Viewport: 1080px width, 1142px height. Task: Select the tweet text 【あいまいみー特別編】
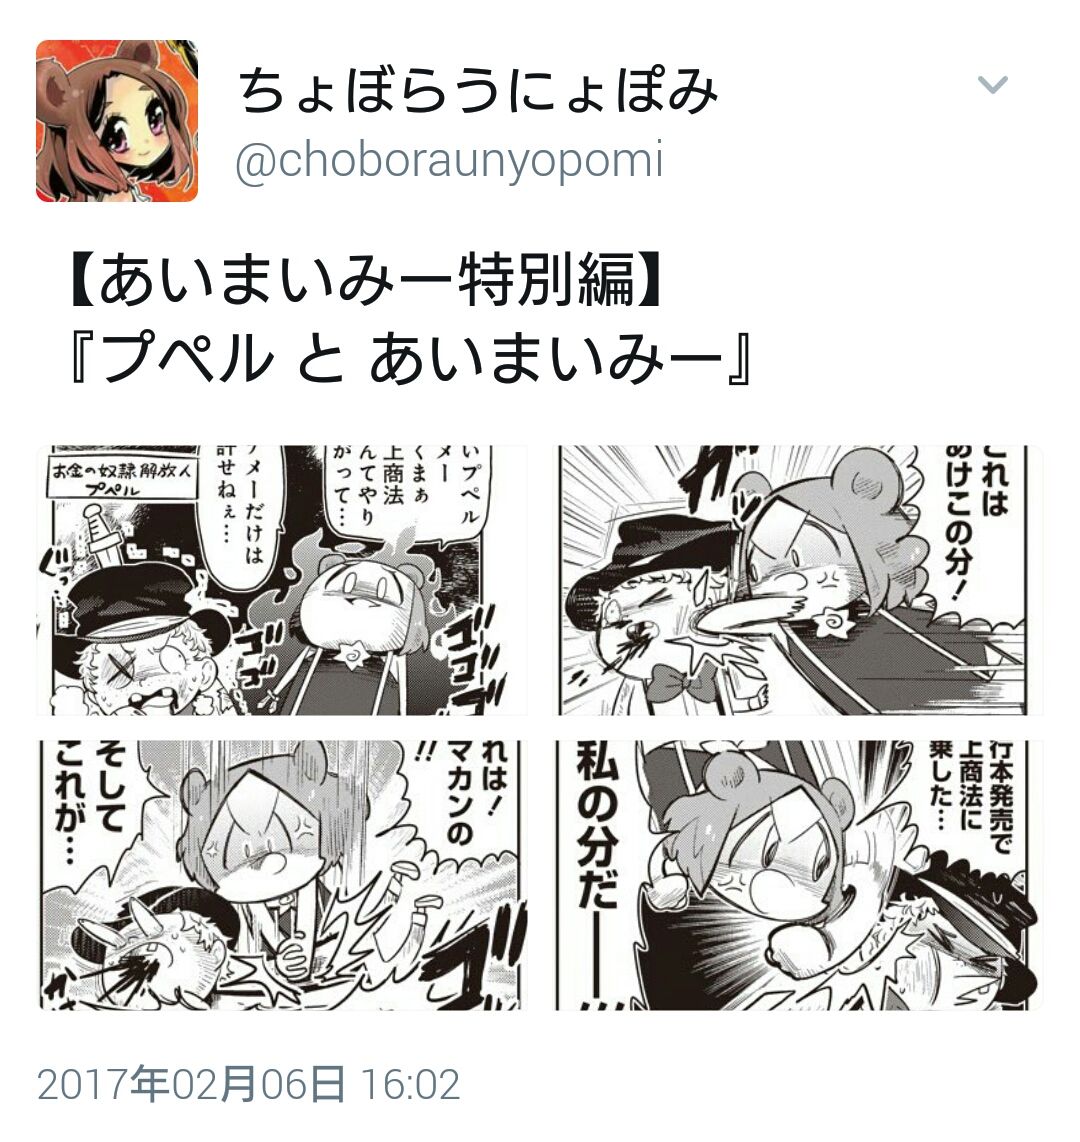pyautogui.click(x=364, y=280)
